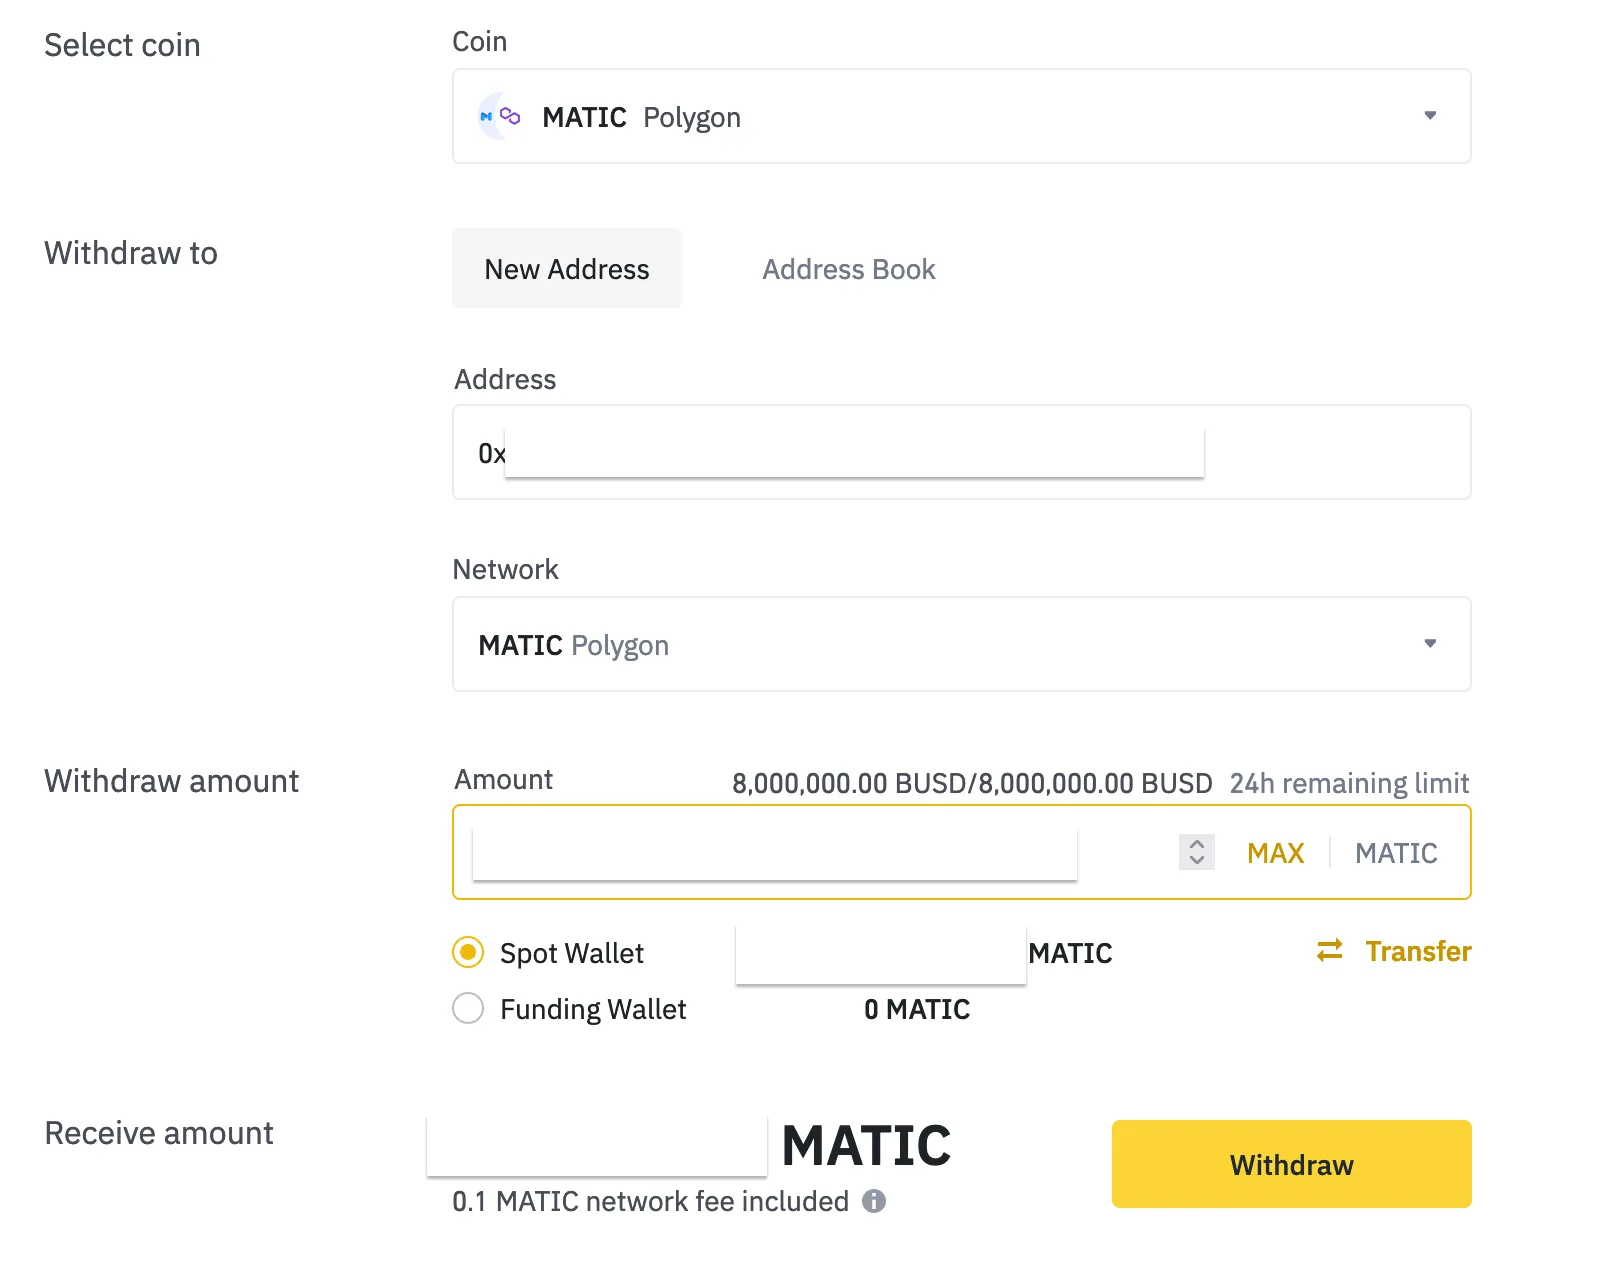Click the purple Polygon chain icon

pos(510,117)
